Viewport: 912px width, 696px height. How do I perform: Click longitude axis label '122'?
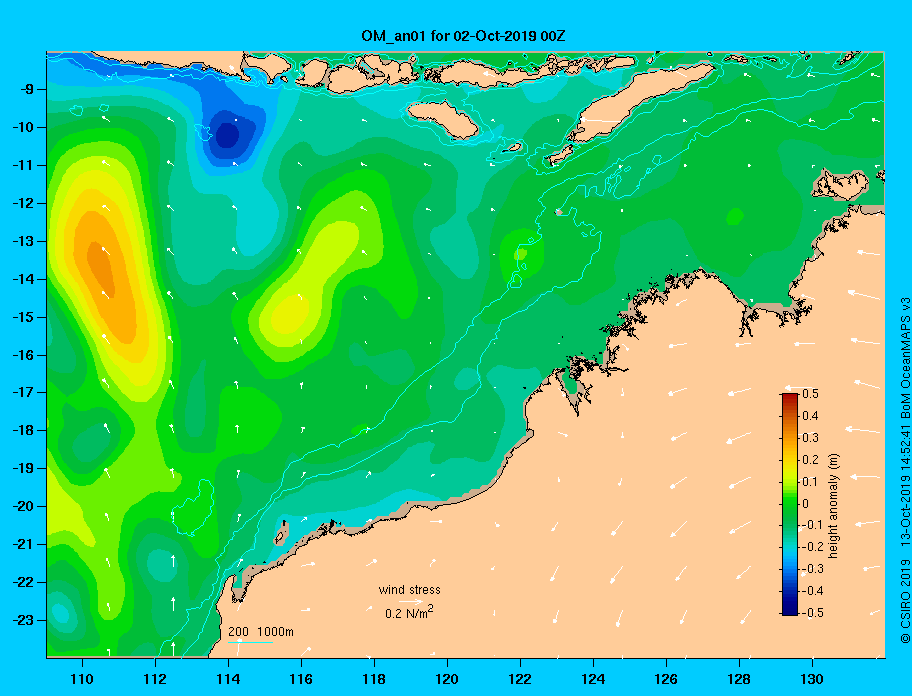coord(520,679)
